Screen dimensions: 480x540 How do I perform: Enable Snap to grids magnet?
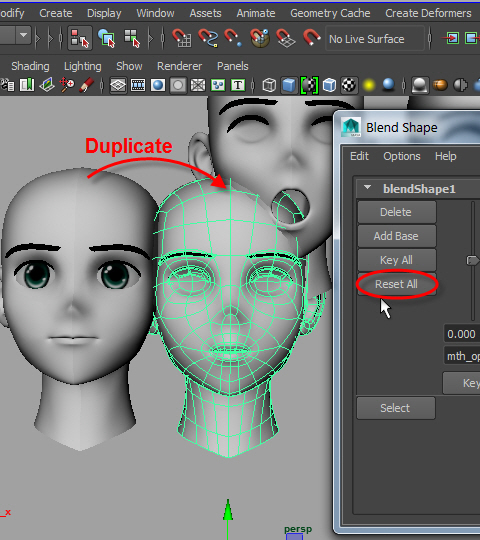[x=181, y=38]
